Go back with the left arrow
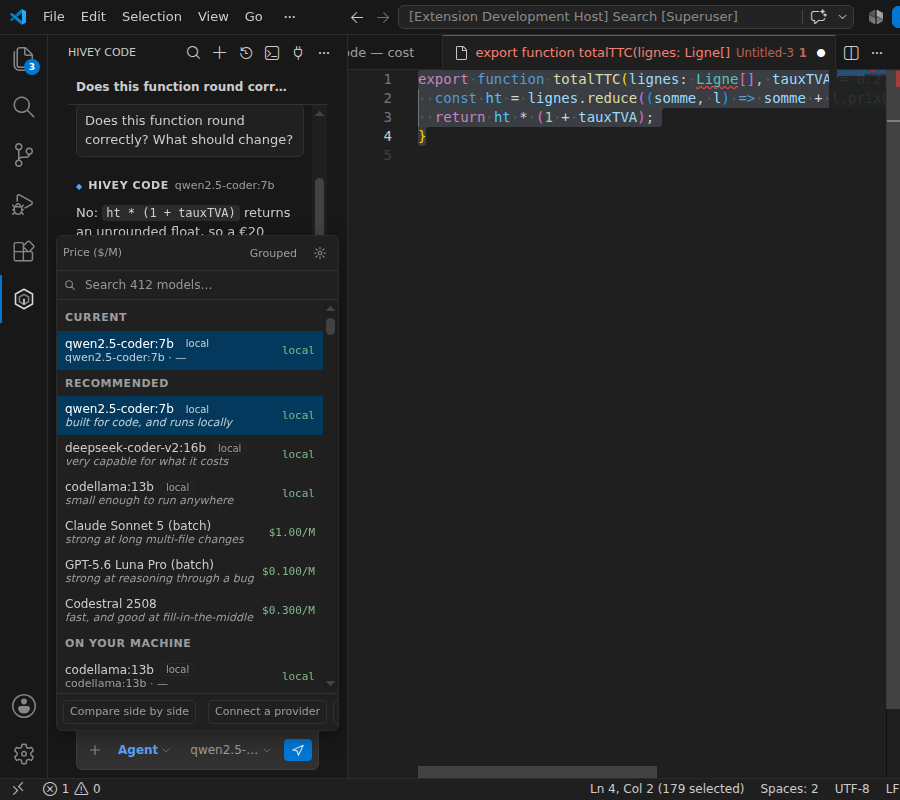This screenshot has width=900, height=800. [x=357, y=17]
